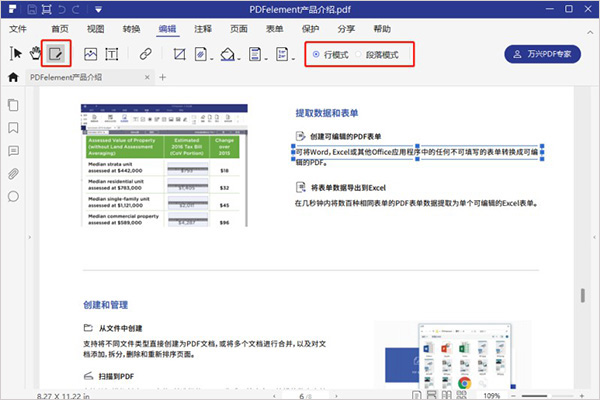
Task: Open the bookmarks side panel
Action: [x=13, y=128]
